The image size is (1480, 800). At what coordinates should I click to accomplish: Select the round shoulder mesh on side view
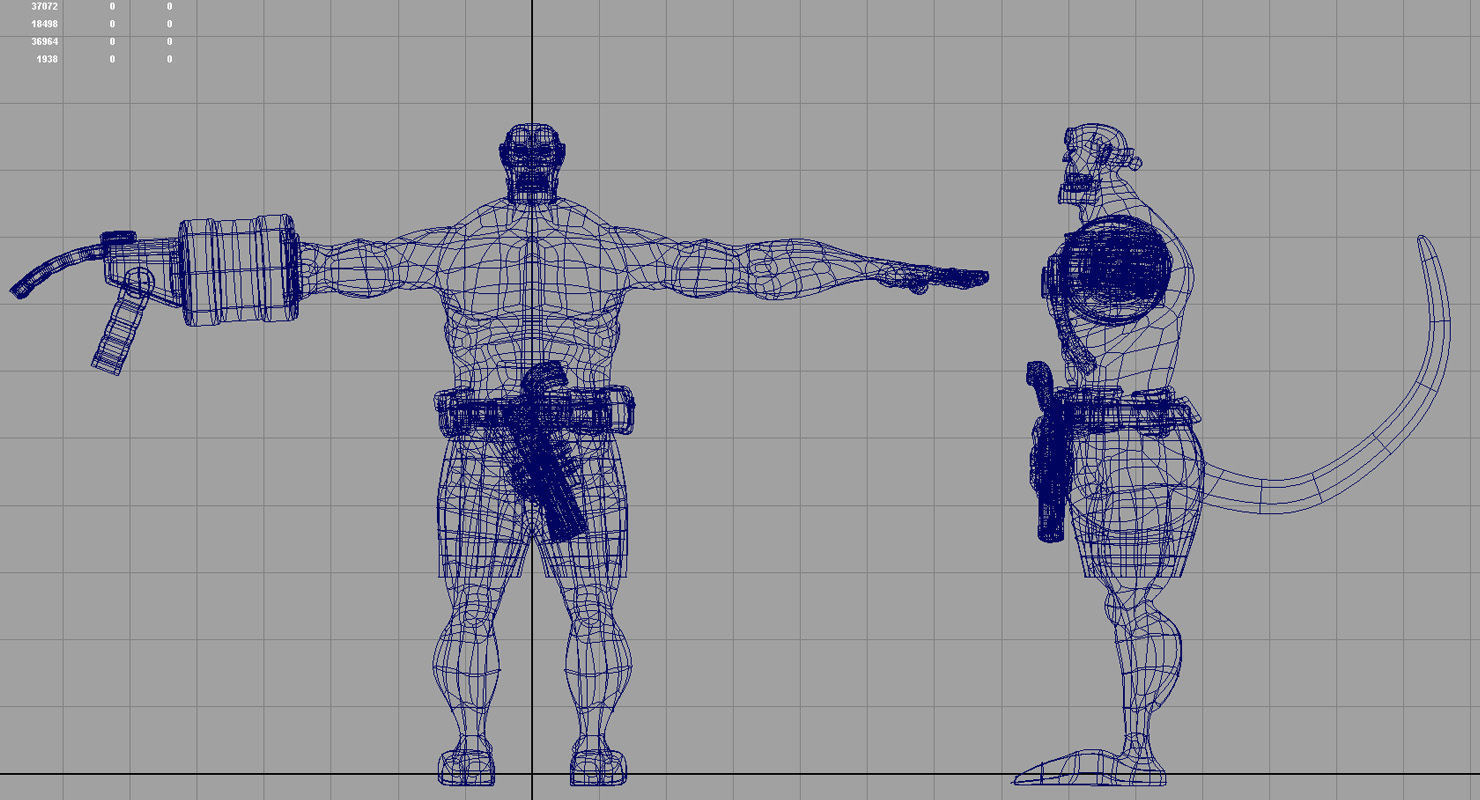pos(1118,268)
